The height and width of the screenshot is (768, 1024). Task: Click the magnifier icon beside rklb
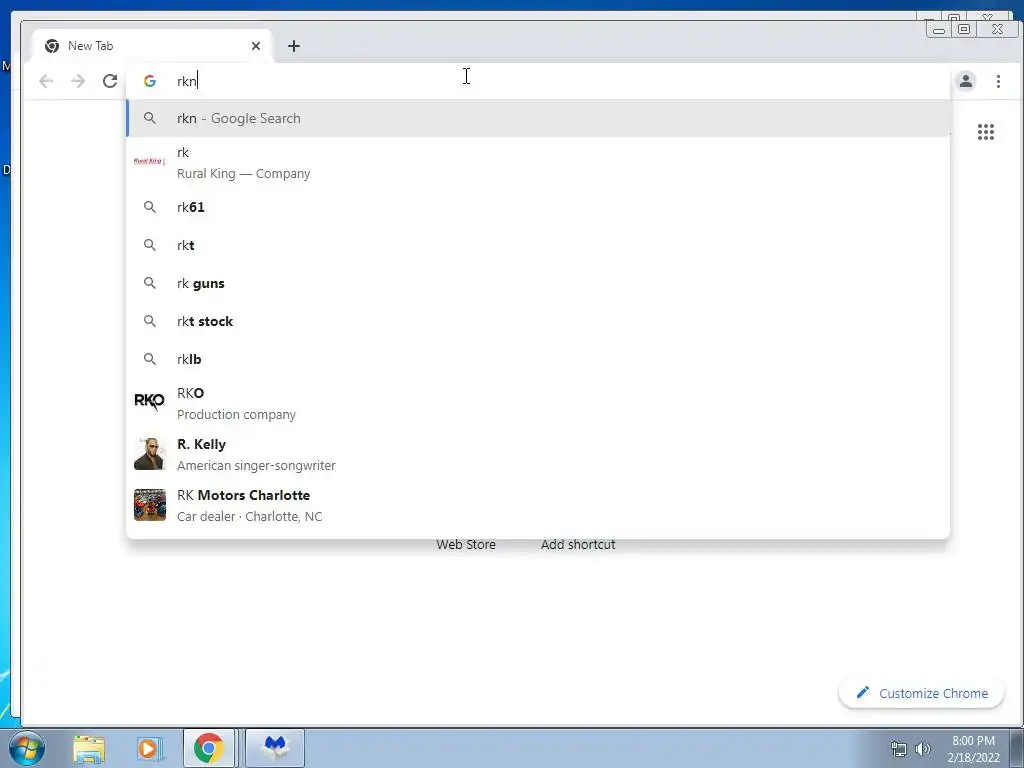(x=150, y=359)
